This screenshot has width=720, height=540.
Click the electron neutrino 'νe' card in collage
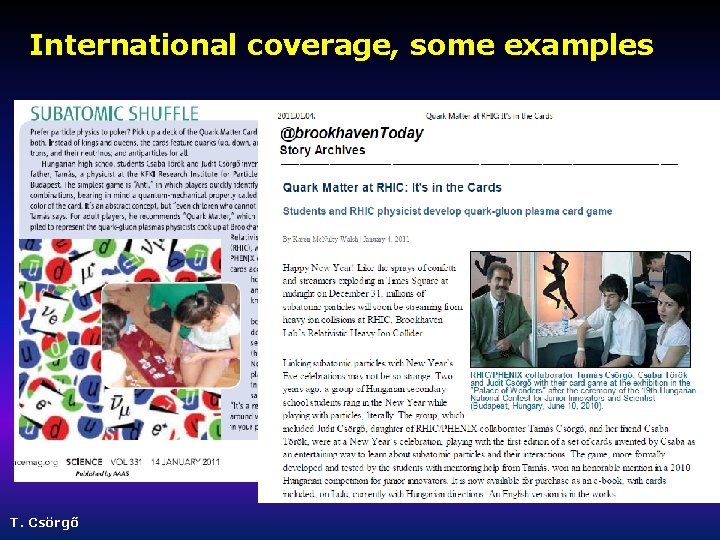tap(49, 314)
